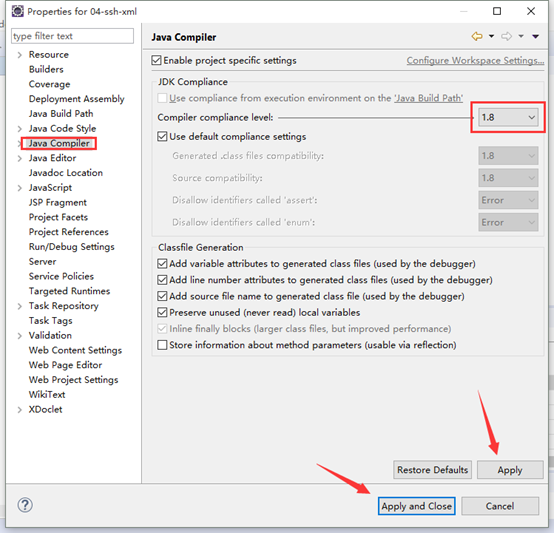This screenshot has width=554, height=533.
Task: Toggle Enable project specific settings
Action: (x=156, y=60)
